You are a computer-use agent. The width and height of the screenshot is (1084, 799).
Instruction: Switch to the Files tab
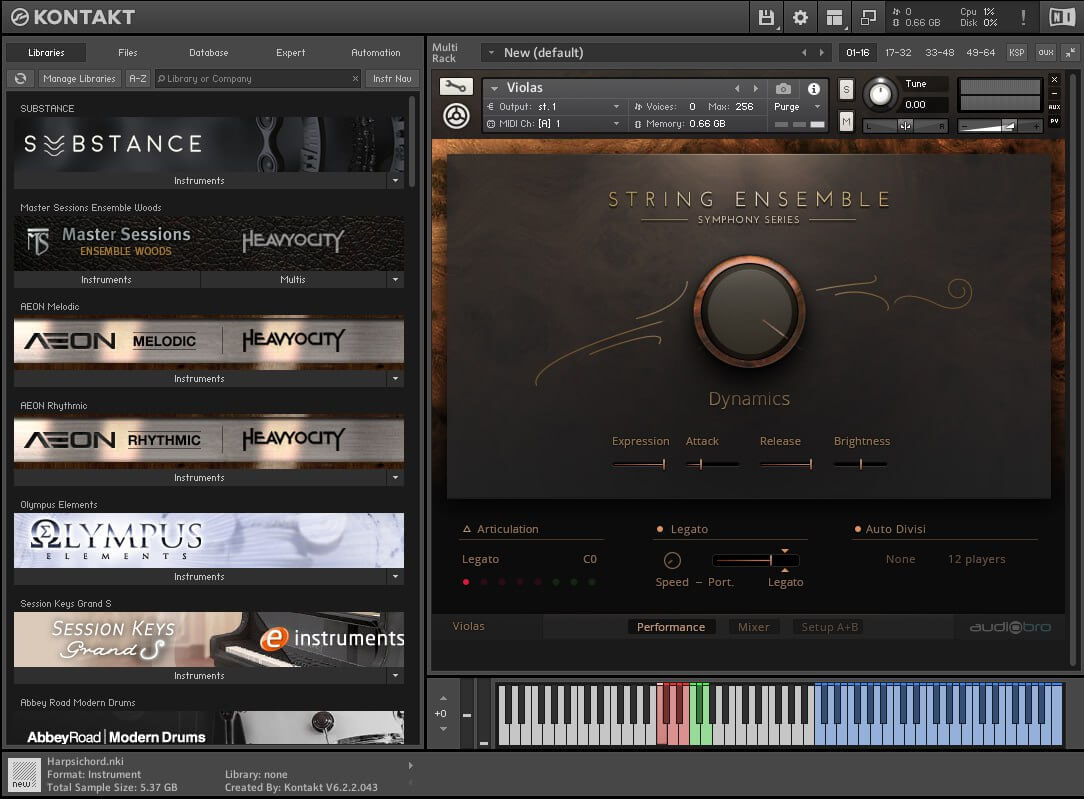coord(128,53)
